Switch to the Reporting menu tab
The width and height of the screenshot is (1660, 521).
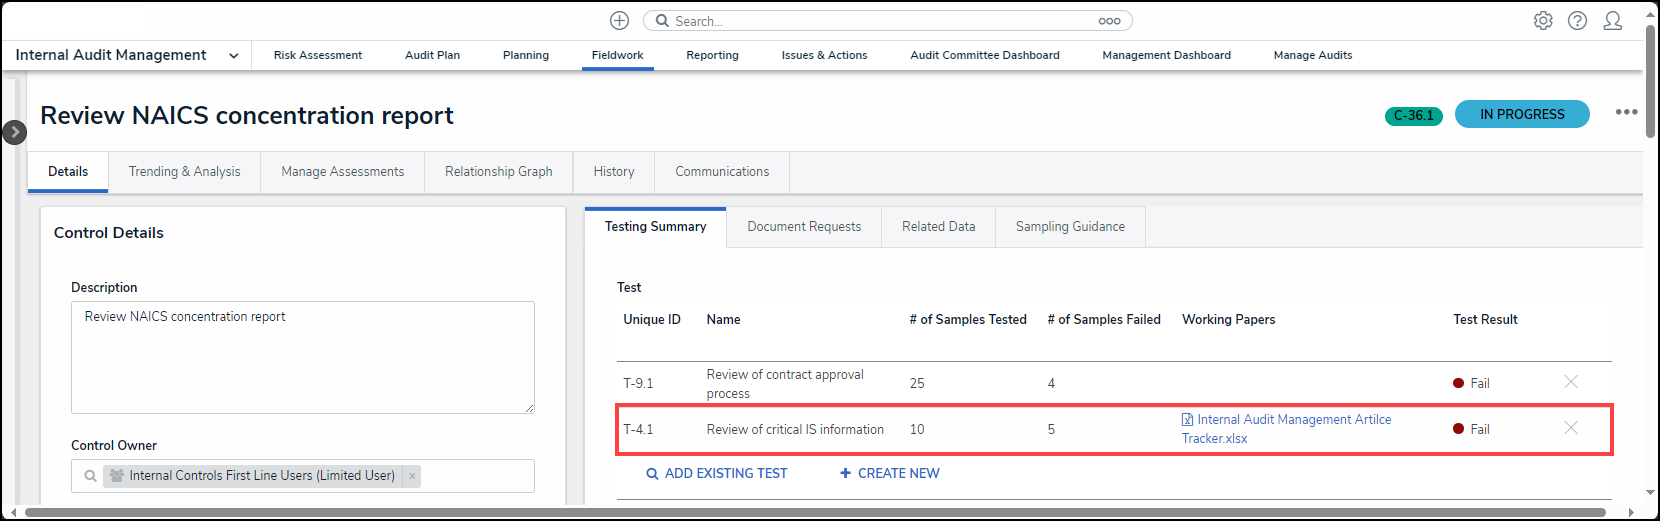pyautogui.click(x=712, y=56)
